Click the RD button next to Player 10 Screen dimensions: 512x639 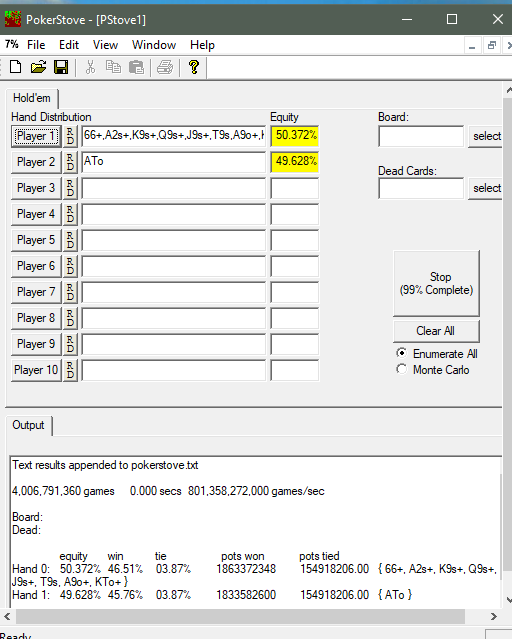coord(70,370)
